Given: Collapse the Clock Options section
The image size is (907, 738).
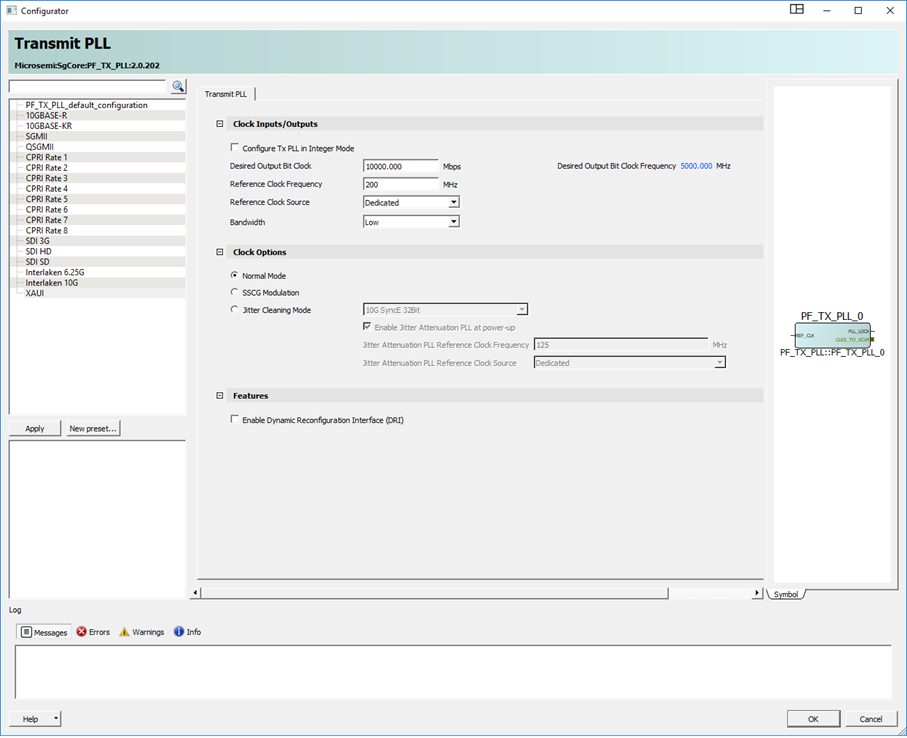Looking at the screenshot, I should pyautogui.click(x=220, y=252).
